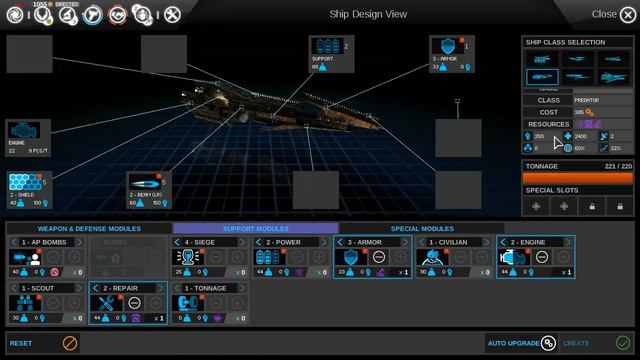Click the first locked special slot
This screenshot has height=360, width=640.
click(592, 206)
